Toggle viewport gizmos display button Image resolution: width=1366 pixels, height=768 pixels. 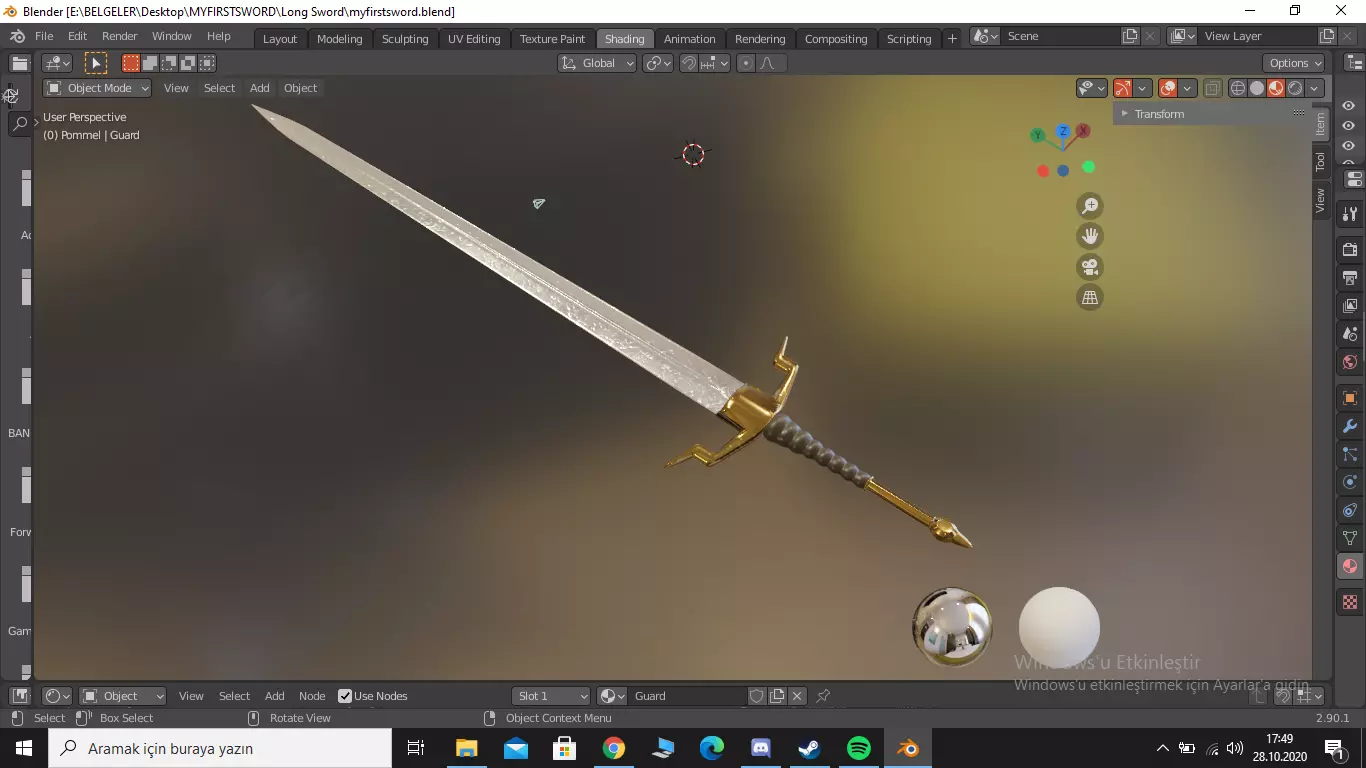1123,88
